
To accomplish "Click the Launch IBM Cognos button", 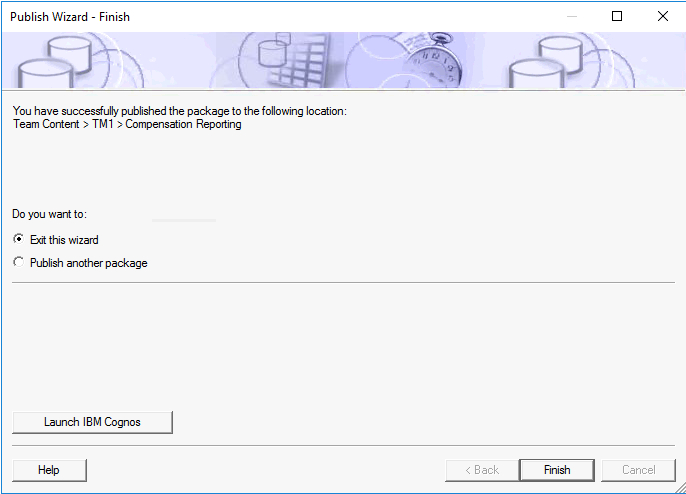I will (92, 422).
